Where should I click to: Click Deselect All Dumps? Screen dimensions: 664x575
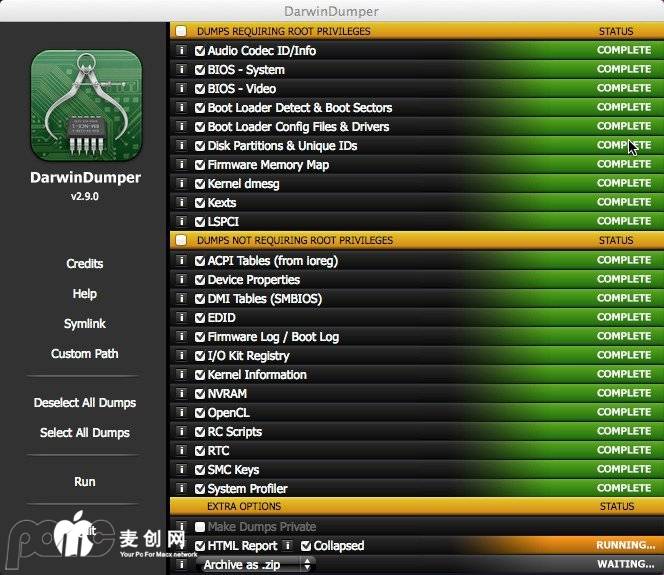(x=85, y=403)
